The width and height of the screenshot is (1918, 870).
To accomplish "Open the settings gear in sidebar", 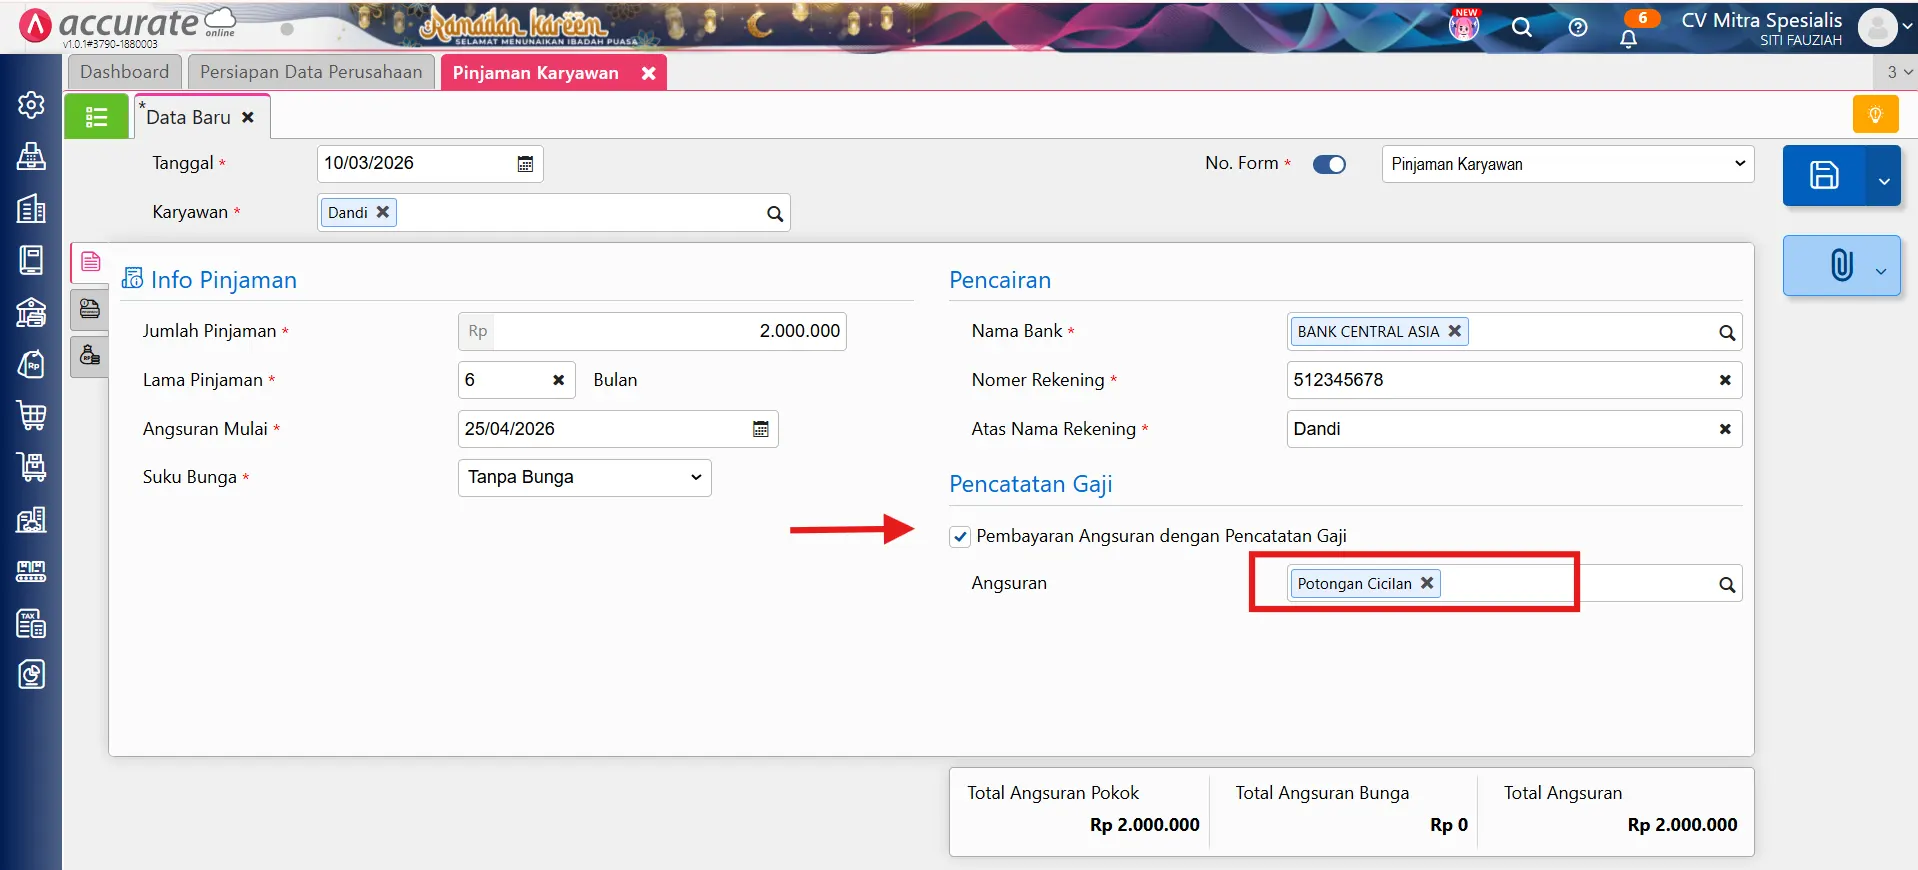I will pyautogui.click(x=31, y=105).
